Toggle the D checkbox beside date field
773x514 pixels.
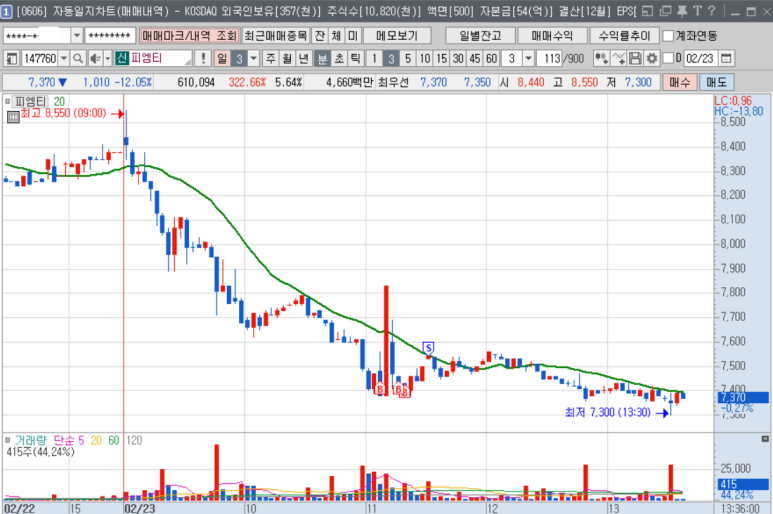point(667,58)
